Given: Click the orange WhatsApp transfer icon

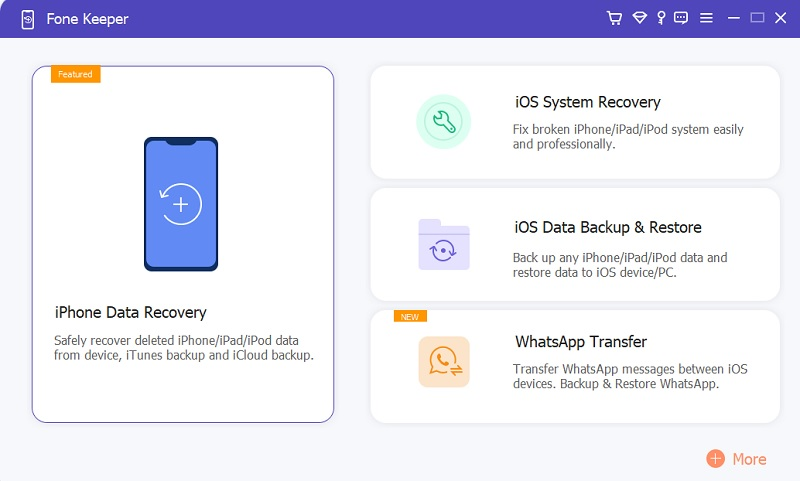Looking at the screenshot, I should [x=443, y=362].
